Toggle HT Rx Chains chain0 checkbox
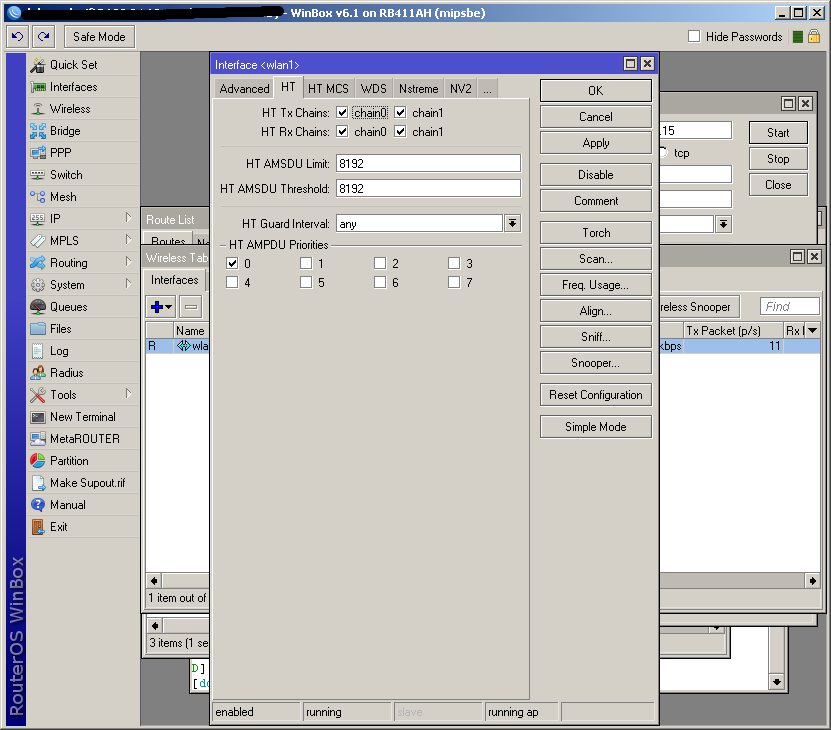Image resolution: width=831 pixels, height=730 pixels. tap(342, 131)
